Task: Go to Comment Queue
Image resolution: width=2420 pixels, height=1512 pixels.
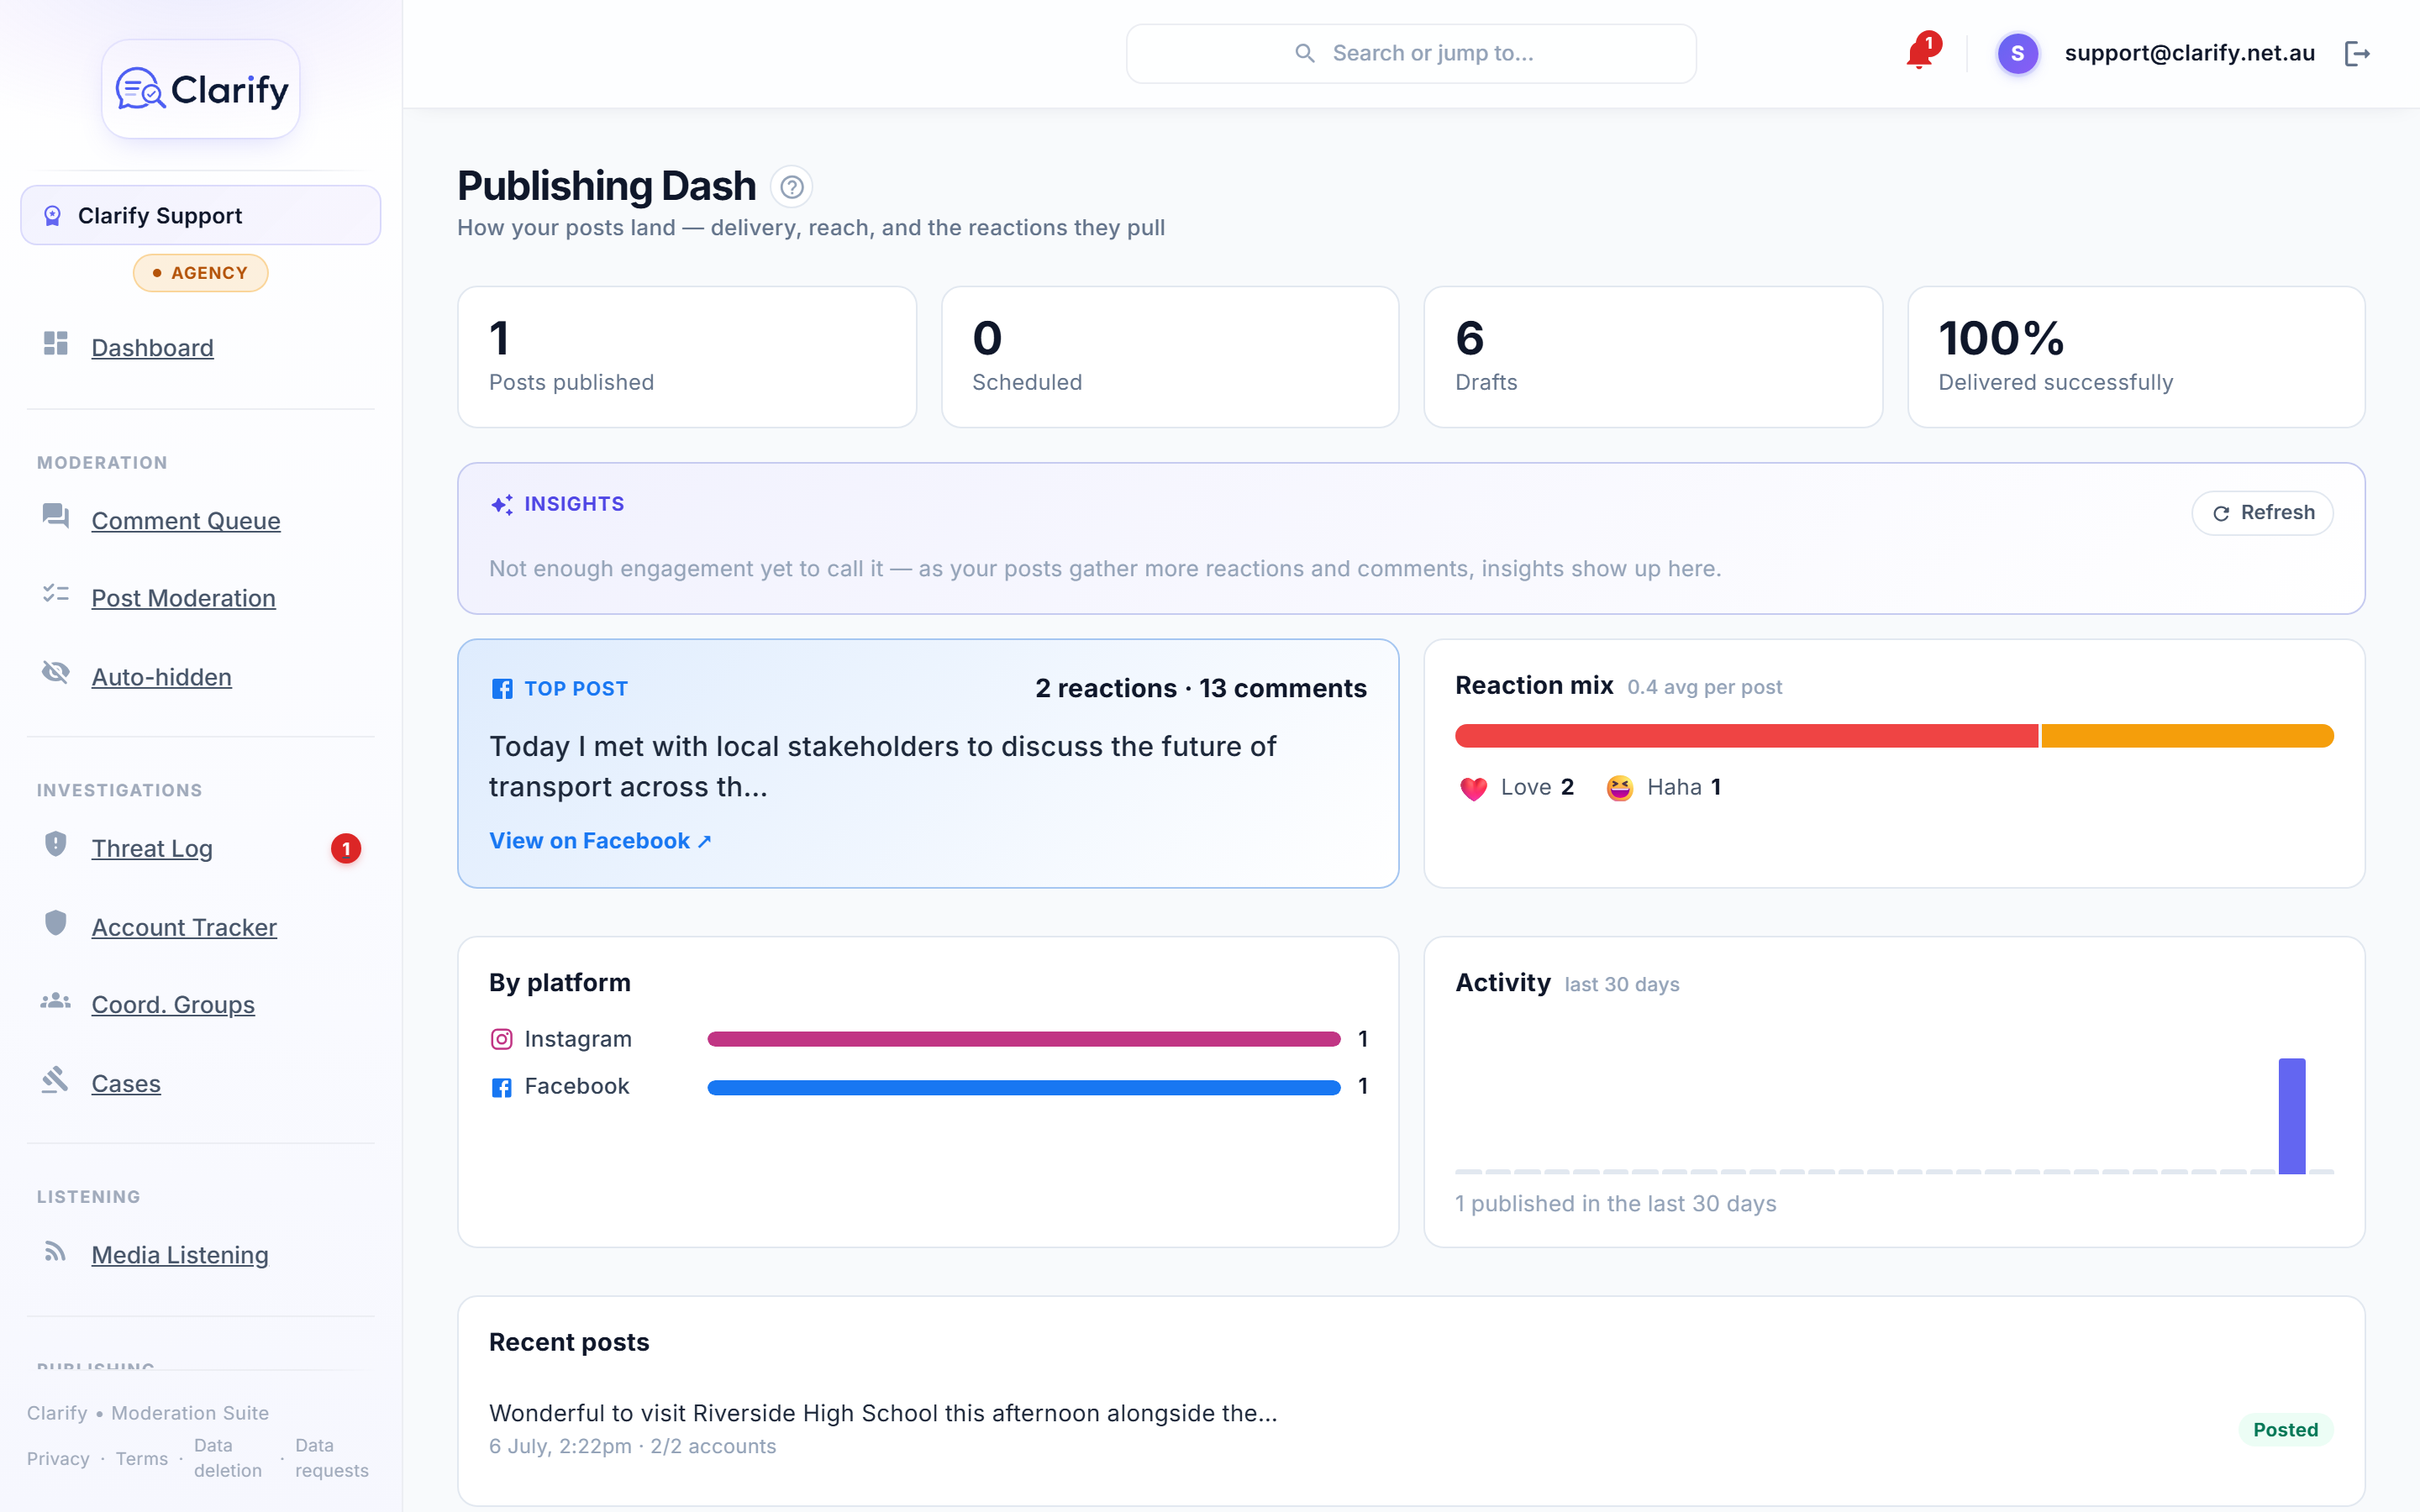Action: click(186, 521)
